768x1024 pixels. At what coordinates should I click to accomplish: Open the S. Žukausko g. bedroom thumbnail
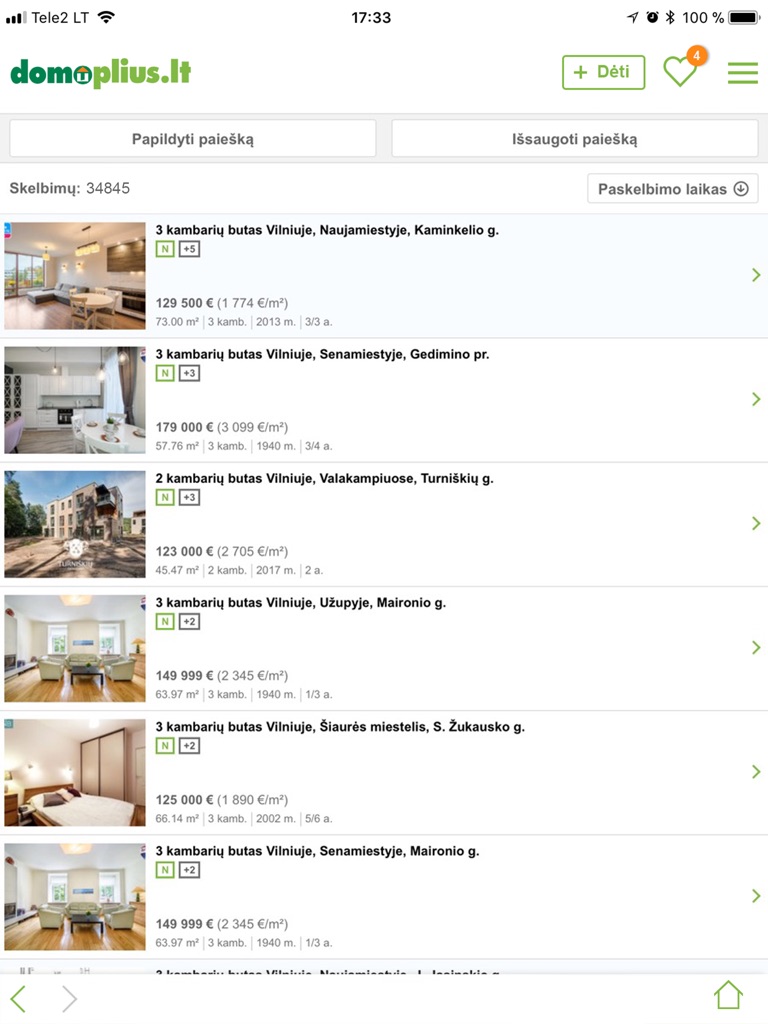(x=75, y=772)
